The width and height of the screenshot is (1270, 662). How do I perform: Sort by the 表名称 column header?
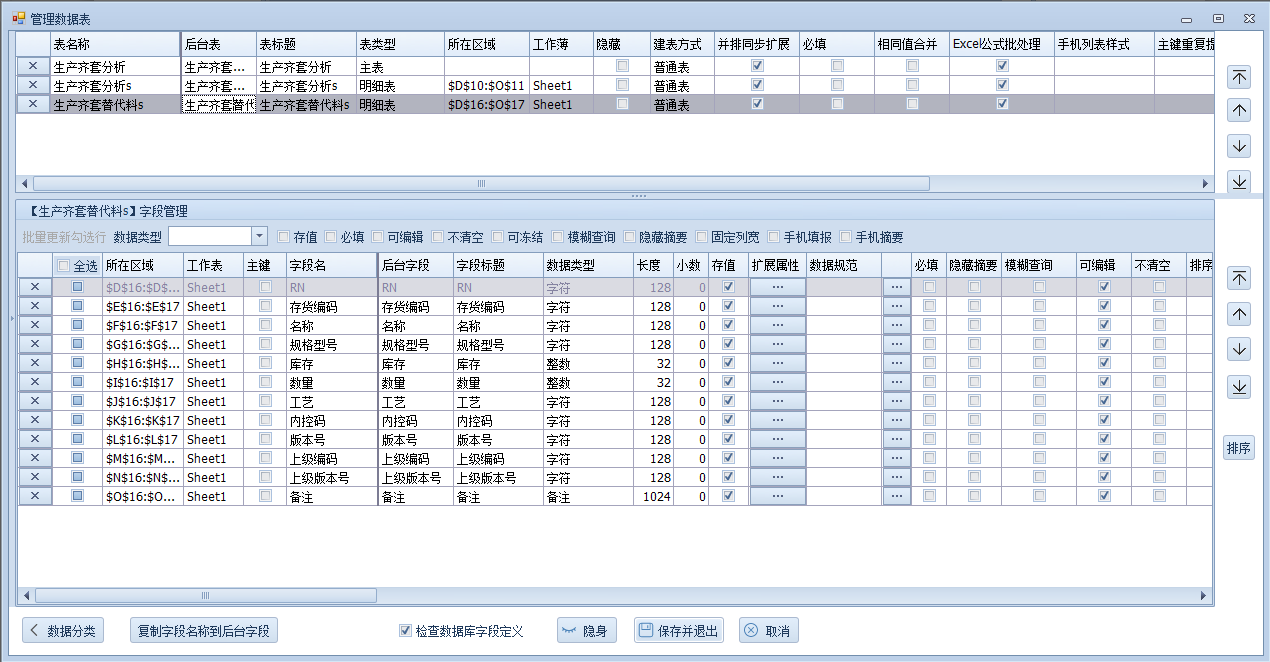click(x=115, y=45)
